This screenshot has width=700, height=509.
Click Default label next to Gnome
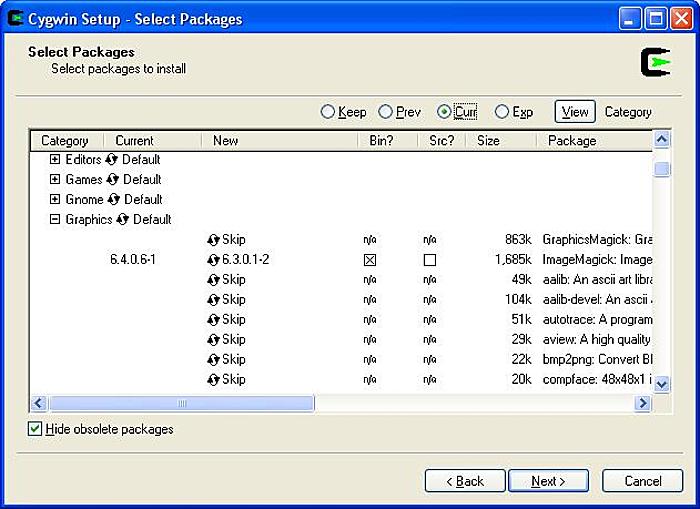tap(143, 199)
